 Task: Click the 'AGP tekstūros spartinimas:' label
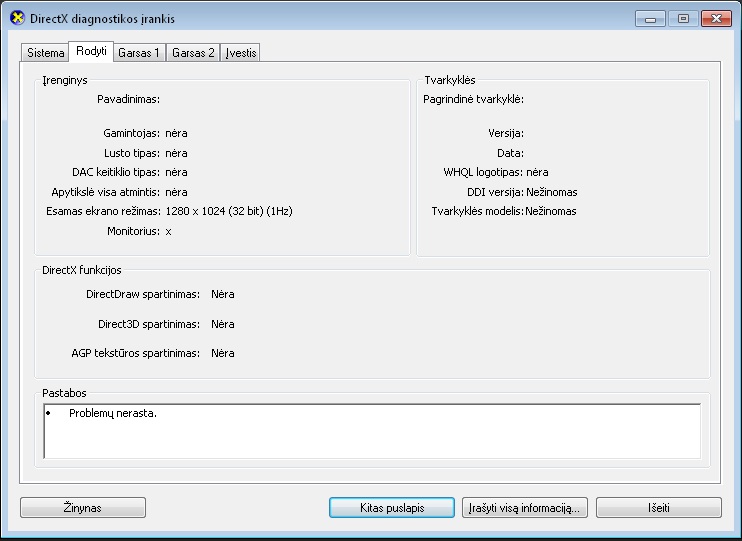(x=135, y=353)
